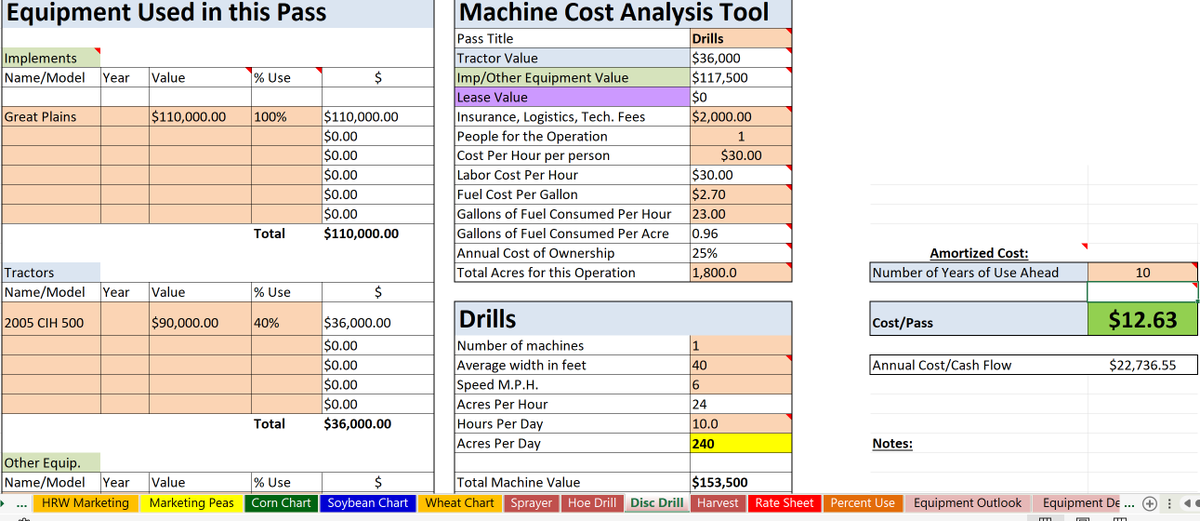Click the Tractor Value $36,000 cell
The image size is (1200, 521).
(740, 58)
